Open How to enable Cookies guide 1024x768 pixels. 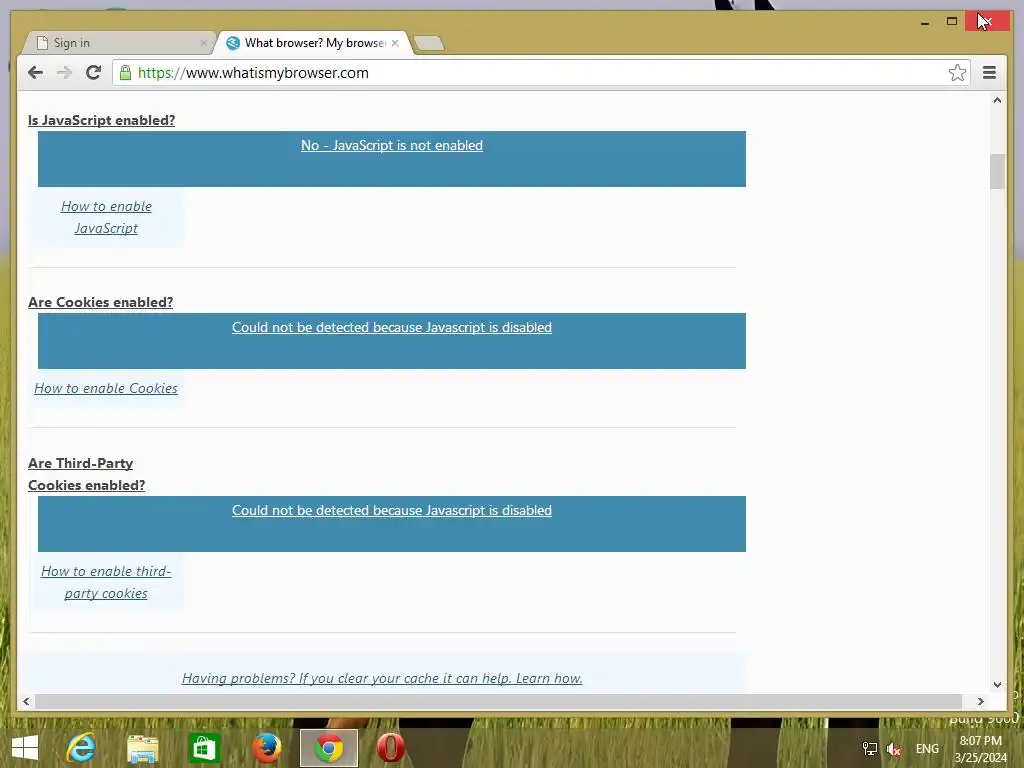pyautogui.click(x=106, y=388)
